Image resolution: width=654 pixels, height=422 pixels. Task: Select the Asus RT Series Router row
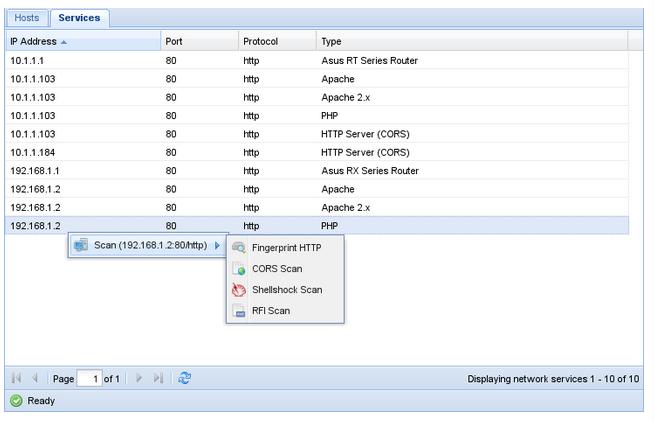317,60
